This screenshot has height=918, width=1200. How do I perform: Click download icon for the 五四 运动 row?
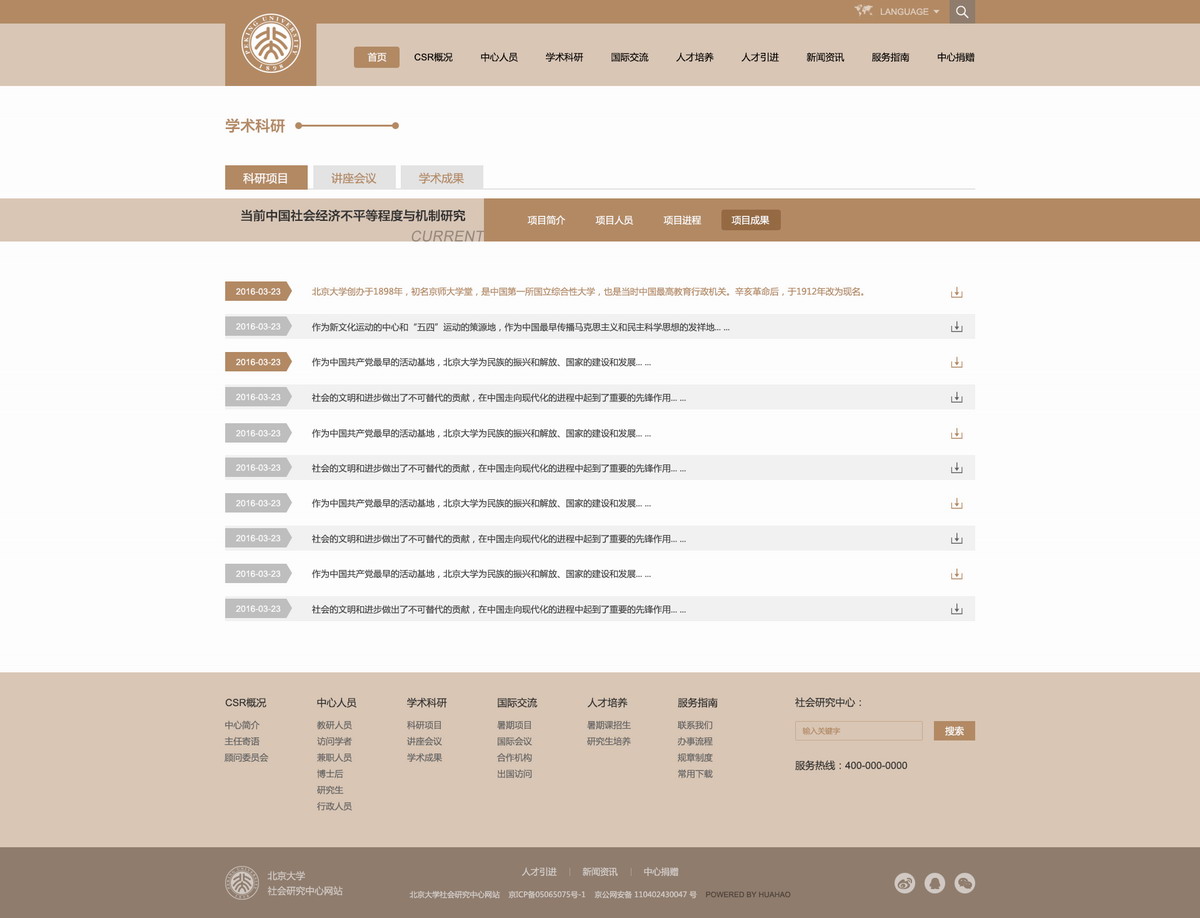[x=956, y=327]
